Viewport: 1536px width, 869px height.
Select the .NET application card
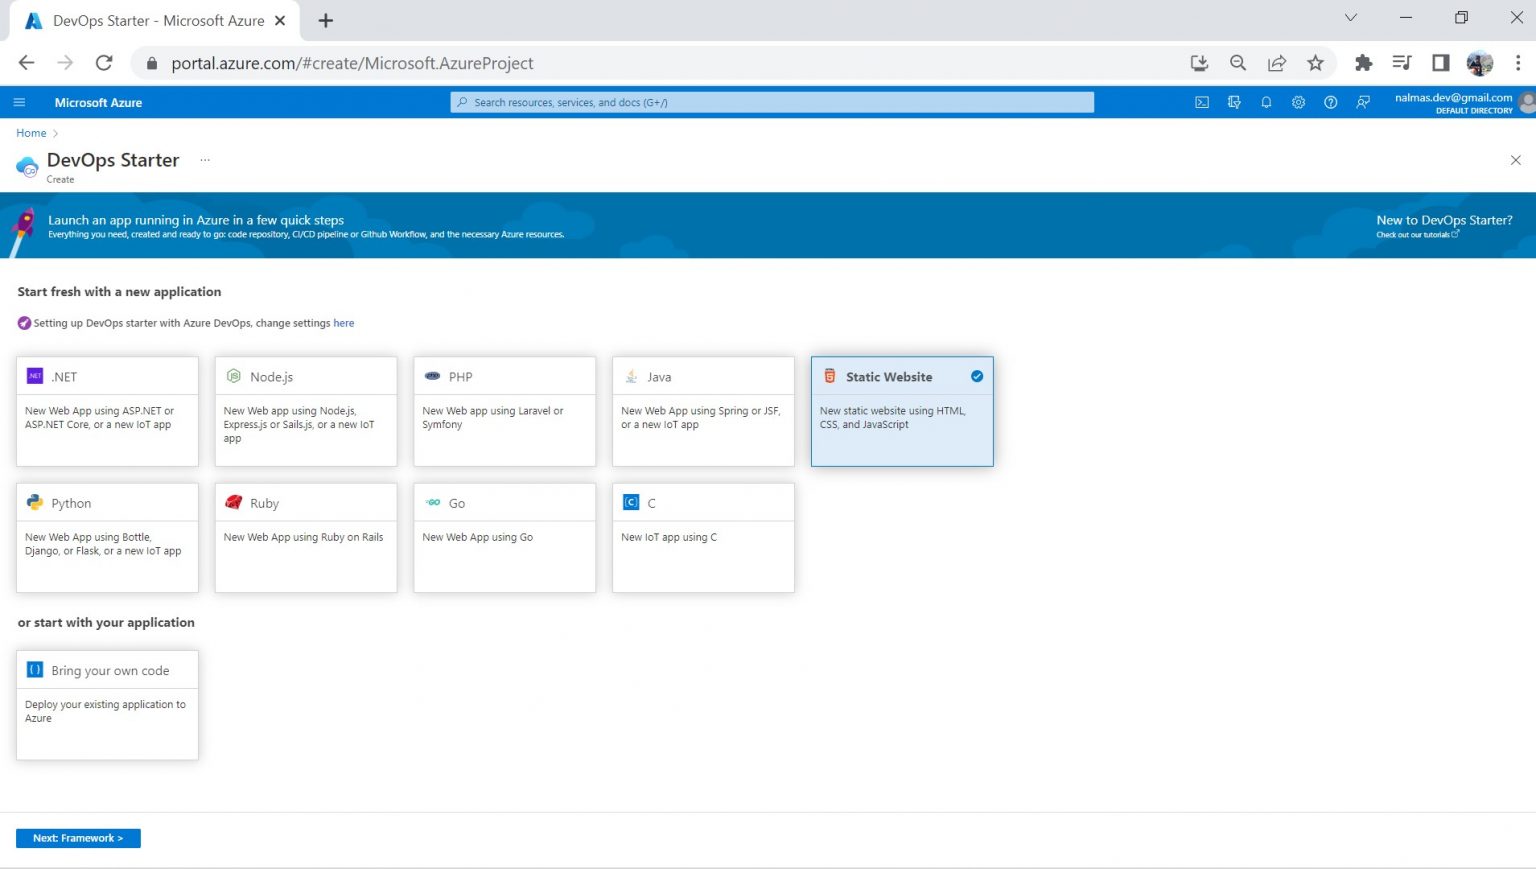(x=107, y=411)
